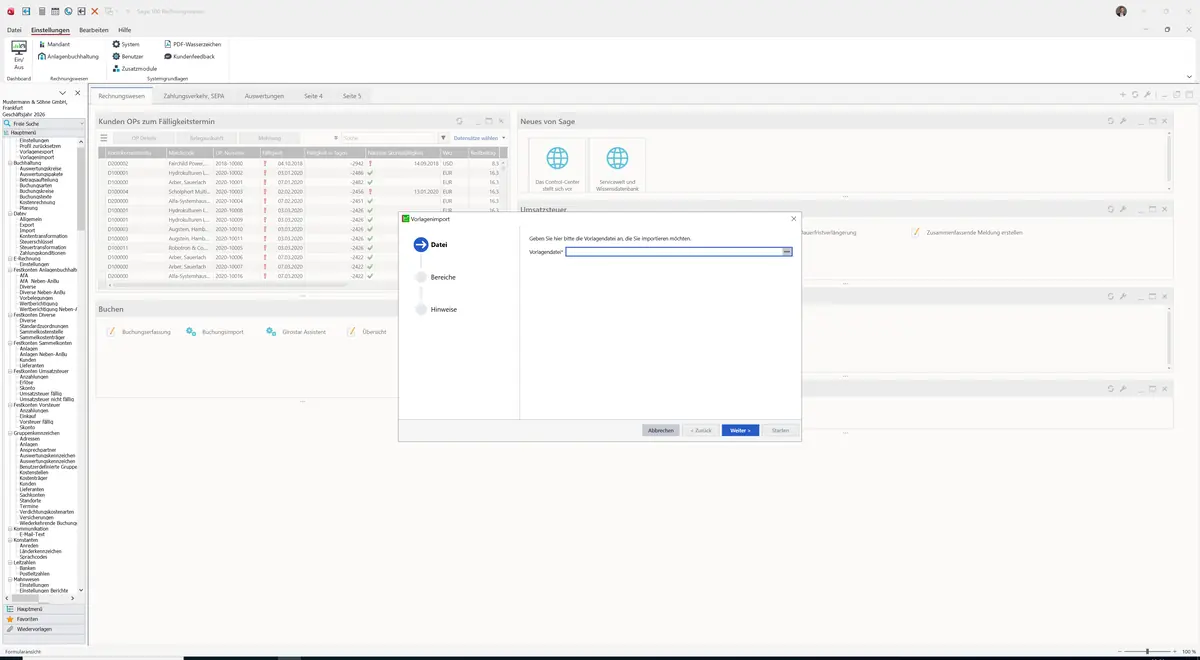1200x660 pixels.
Task: Open Servicewelt und Wissensdatenbank tile
Action: 618,167
